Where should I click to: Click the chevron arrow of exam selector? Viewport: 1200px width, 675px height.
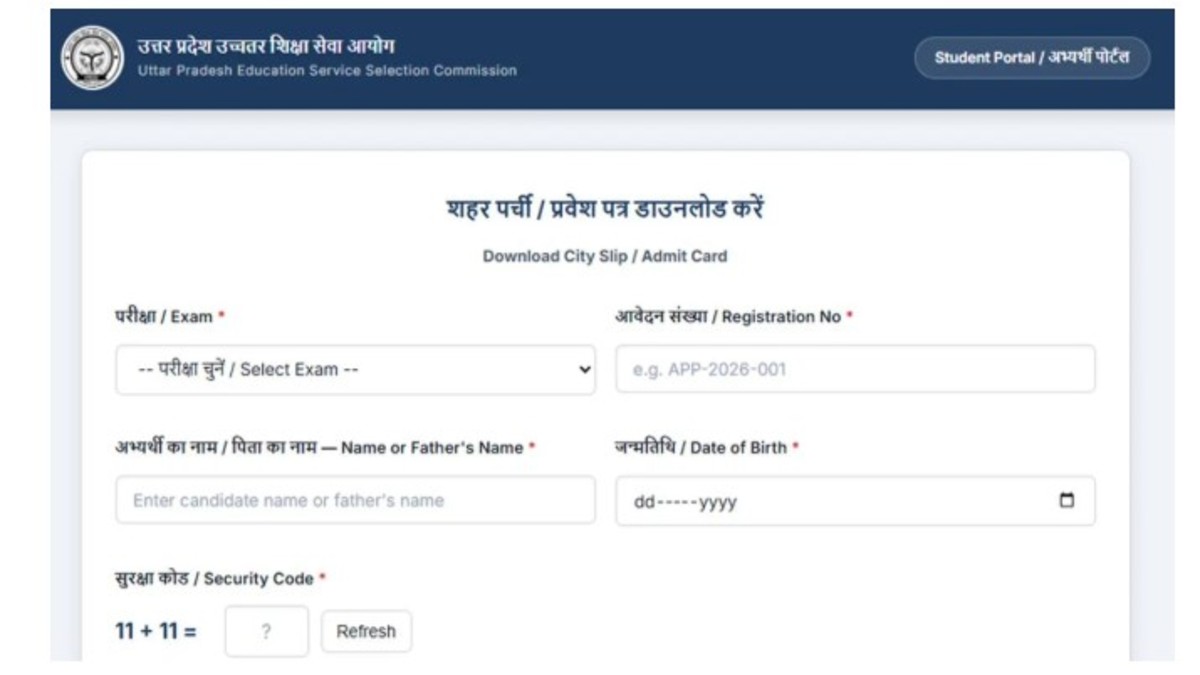tap(585, 370)
